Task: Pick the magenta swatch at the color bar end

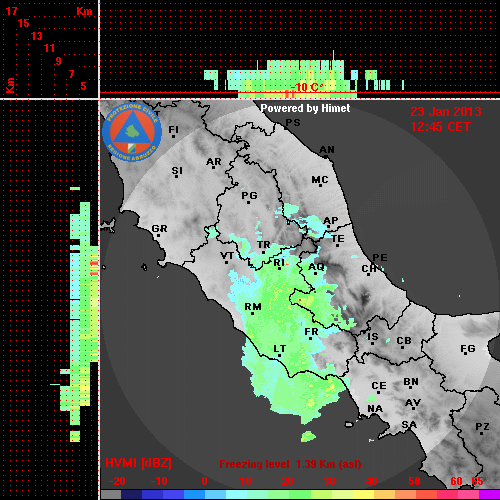Action: click(489, 494)
